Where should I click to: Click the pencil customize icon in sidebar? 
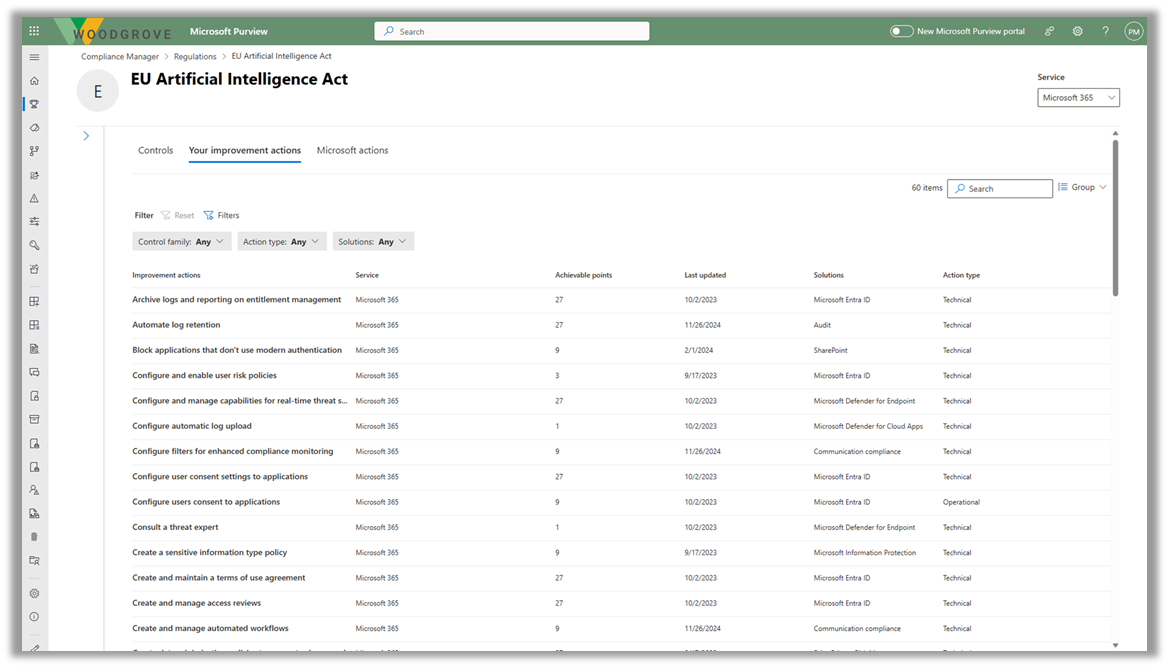point(34,648)
